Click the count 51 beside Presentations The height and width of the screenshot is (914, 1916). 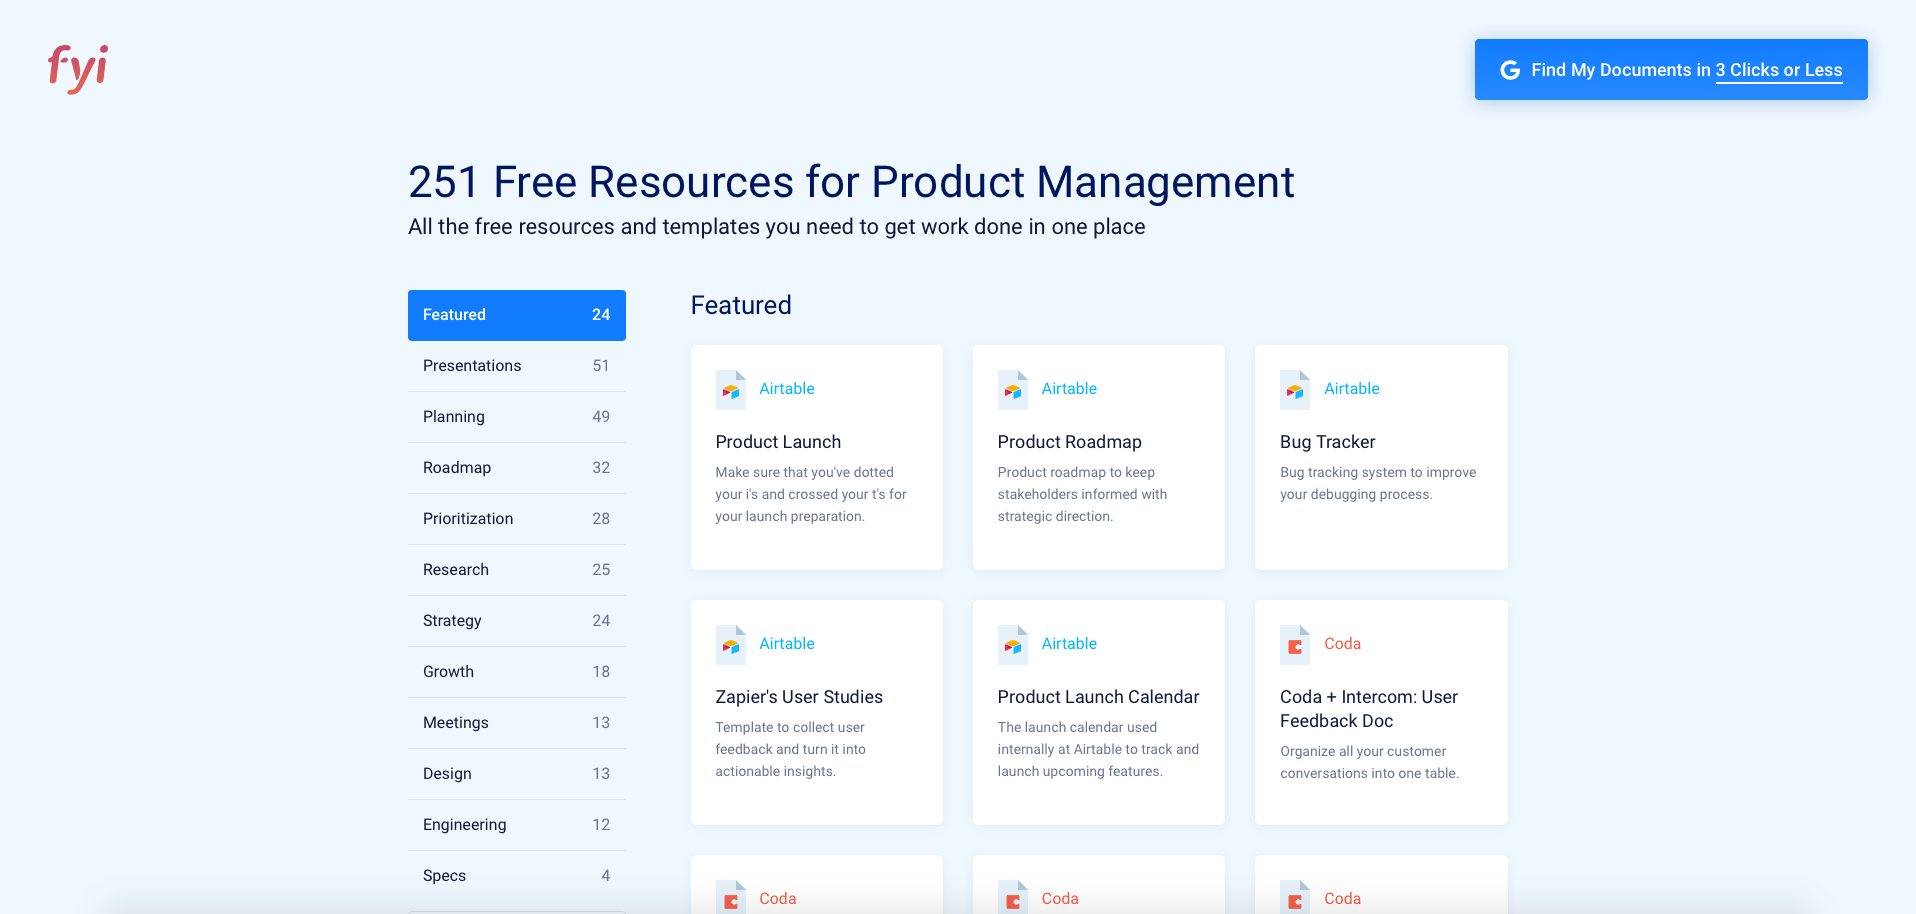pos(601,366)
